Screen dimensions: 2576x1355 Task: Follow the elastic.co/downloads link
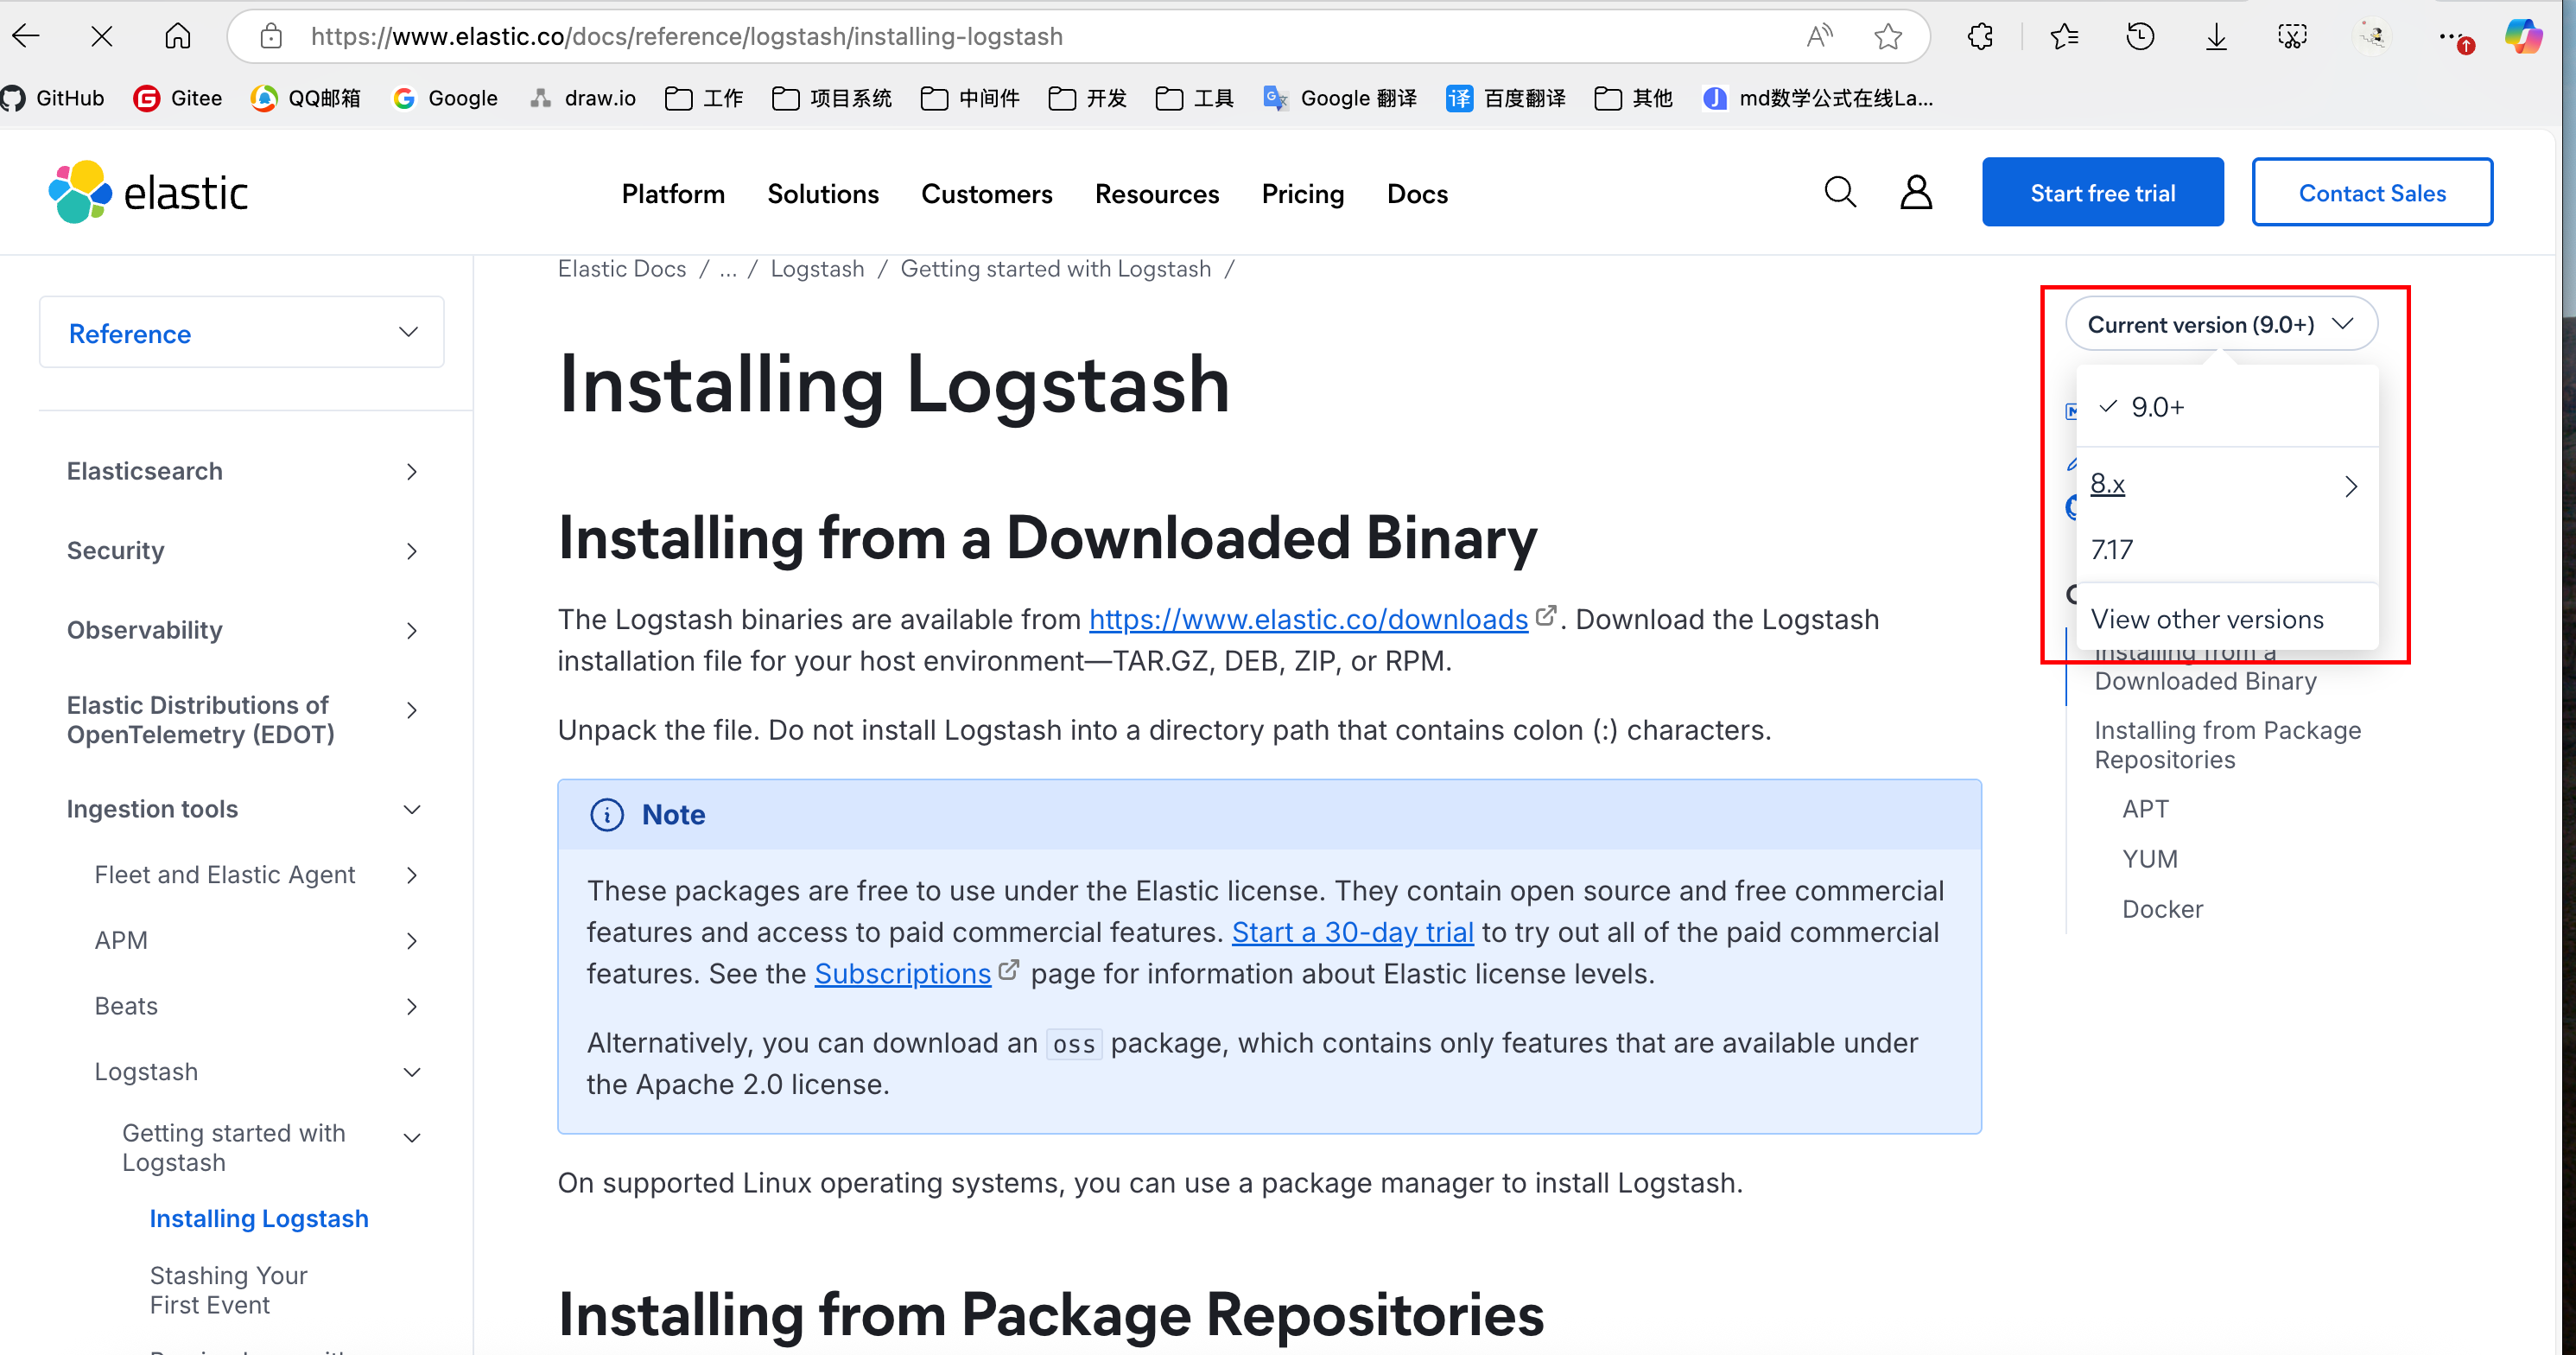tap(1308, 620)
